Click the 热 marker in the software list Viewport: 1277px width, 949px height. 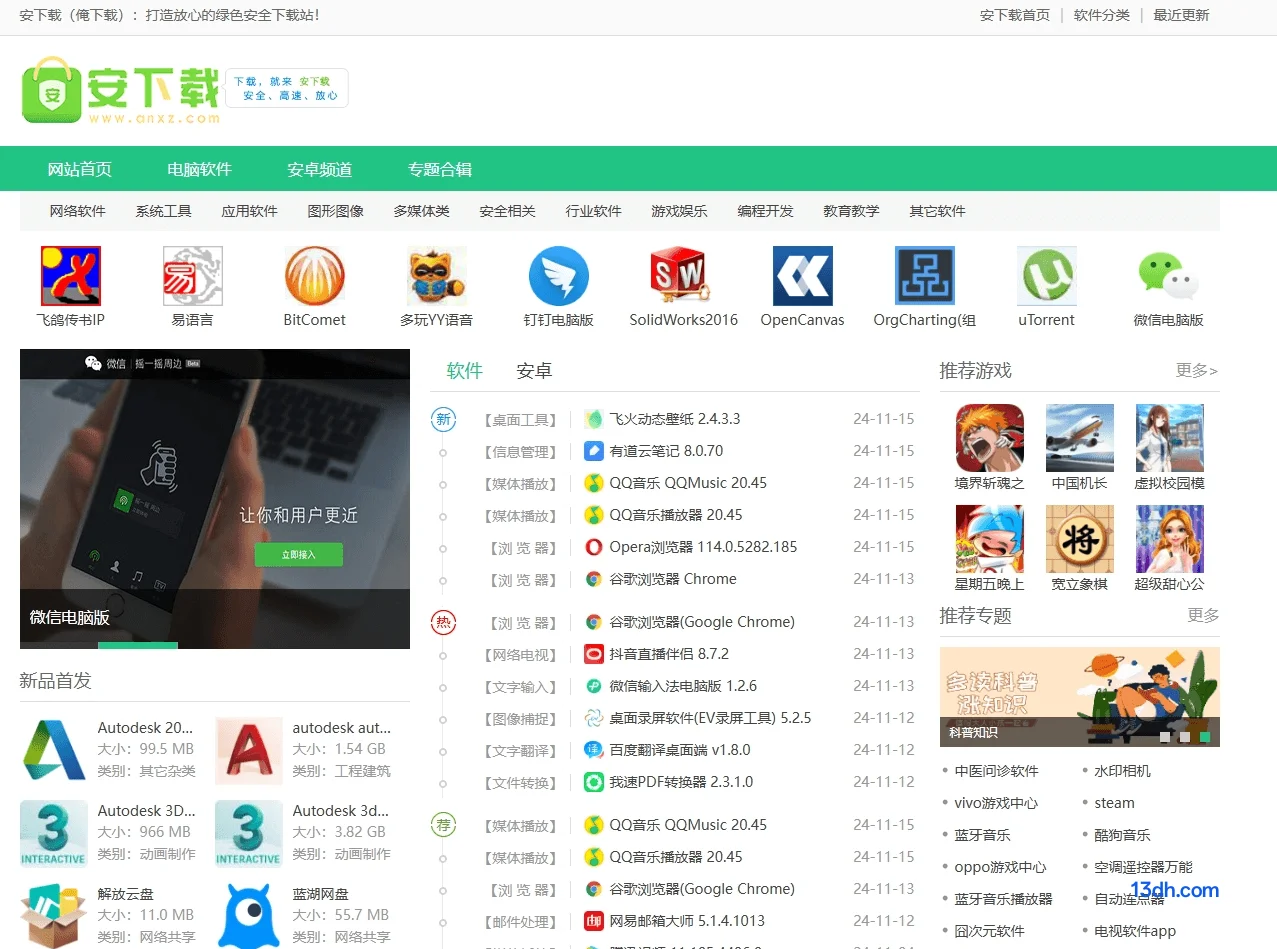(443, 622)
